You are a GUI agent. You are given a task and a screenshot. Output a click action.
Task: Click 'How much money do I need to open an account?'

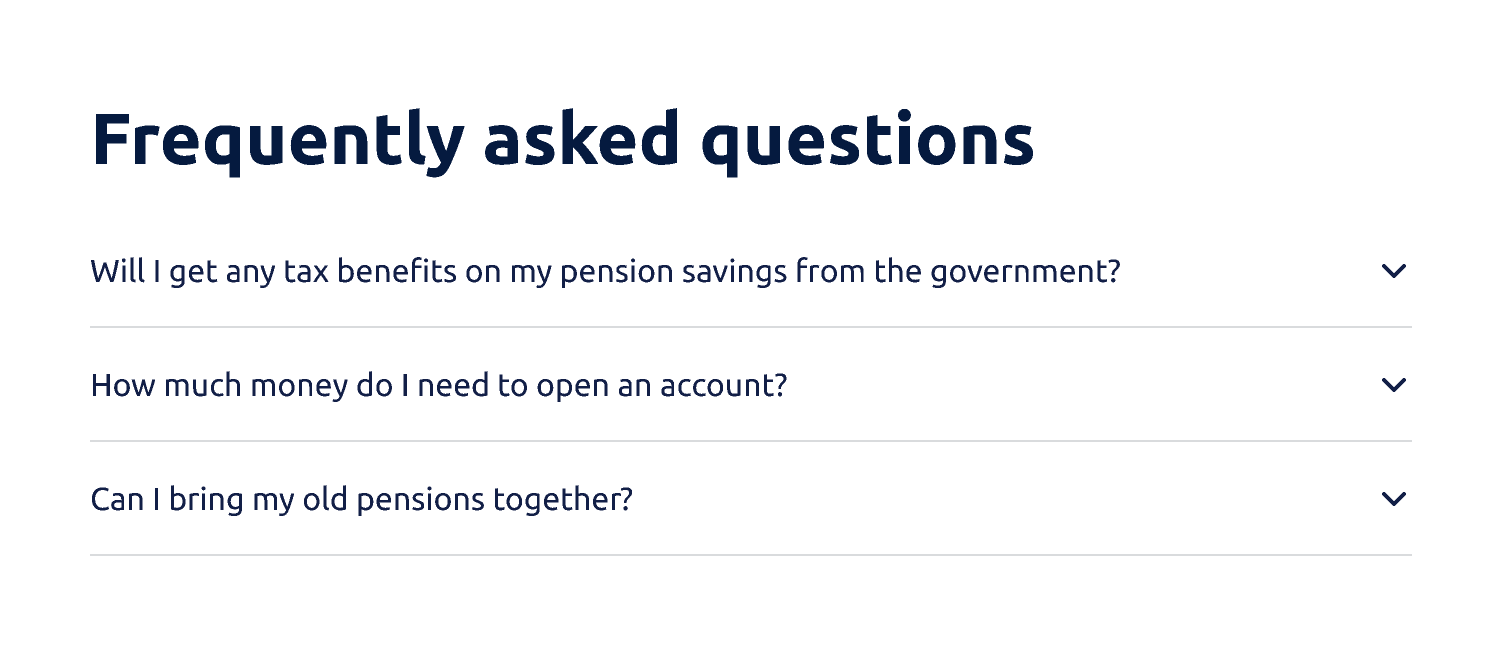coord(439,385)
